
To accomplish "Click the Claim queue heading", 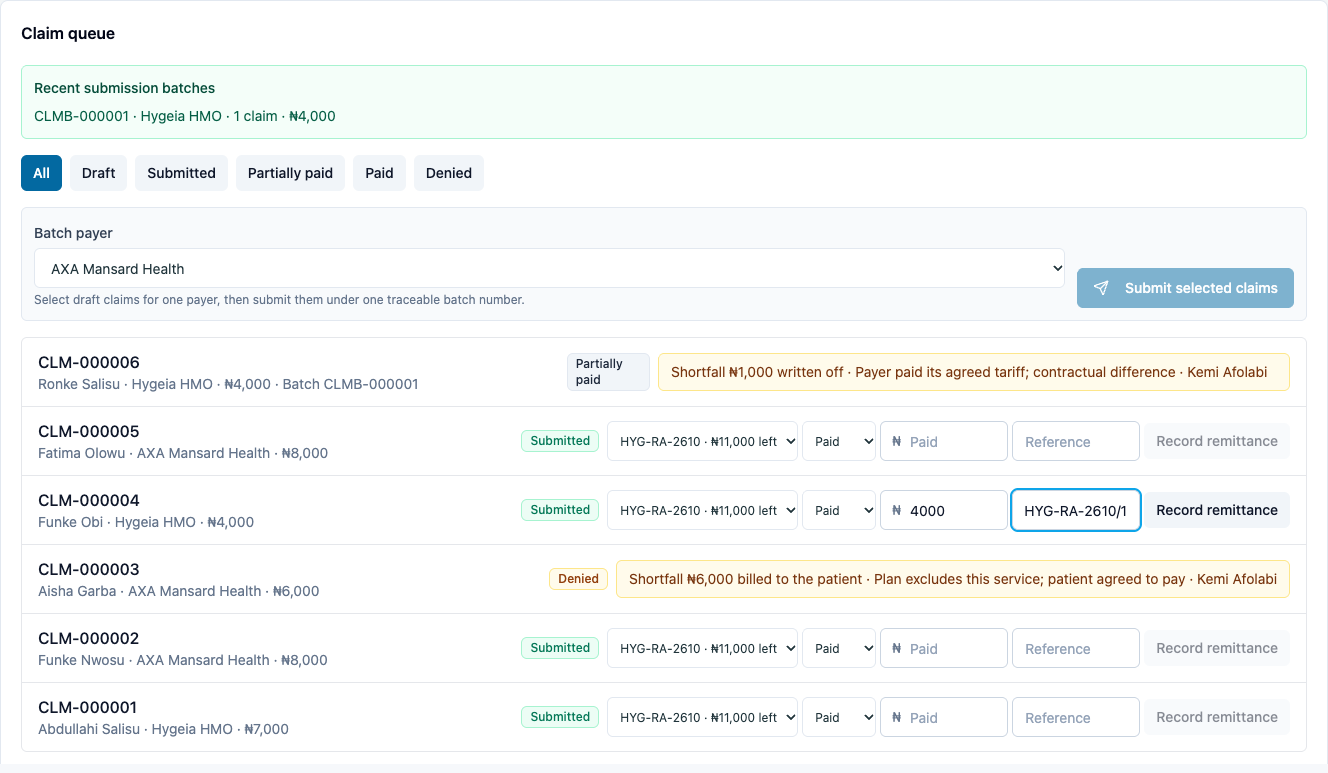I will click(x=68, y=33).
